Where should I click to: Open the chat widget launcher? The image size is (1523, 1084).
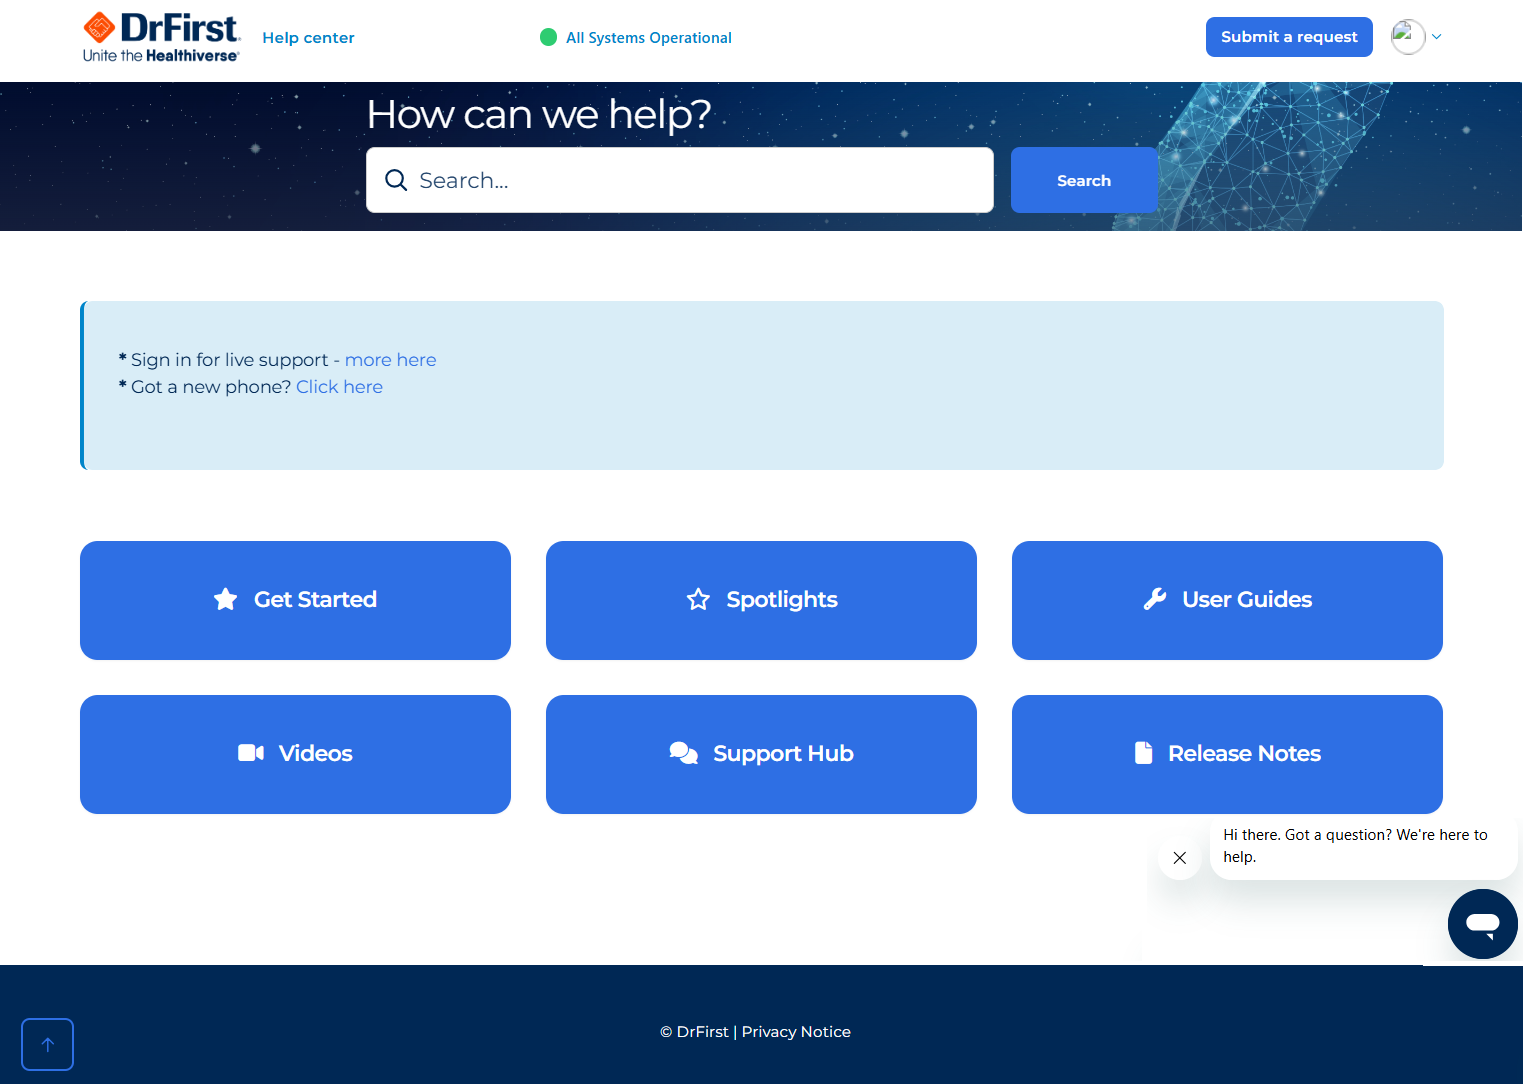(x=1483, y=924)
